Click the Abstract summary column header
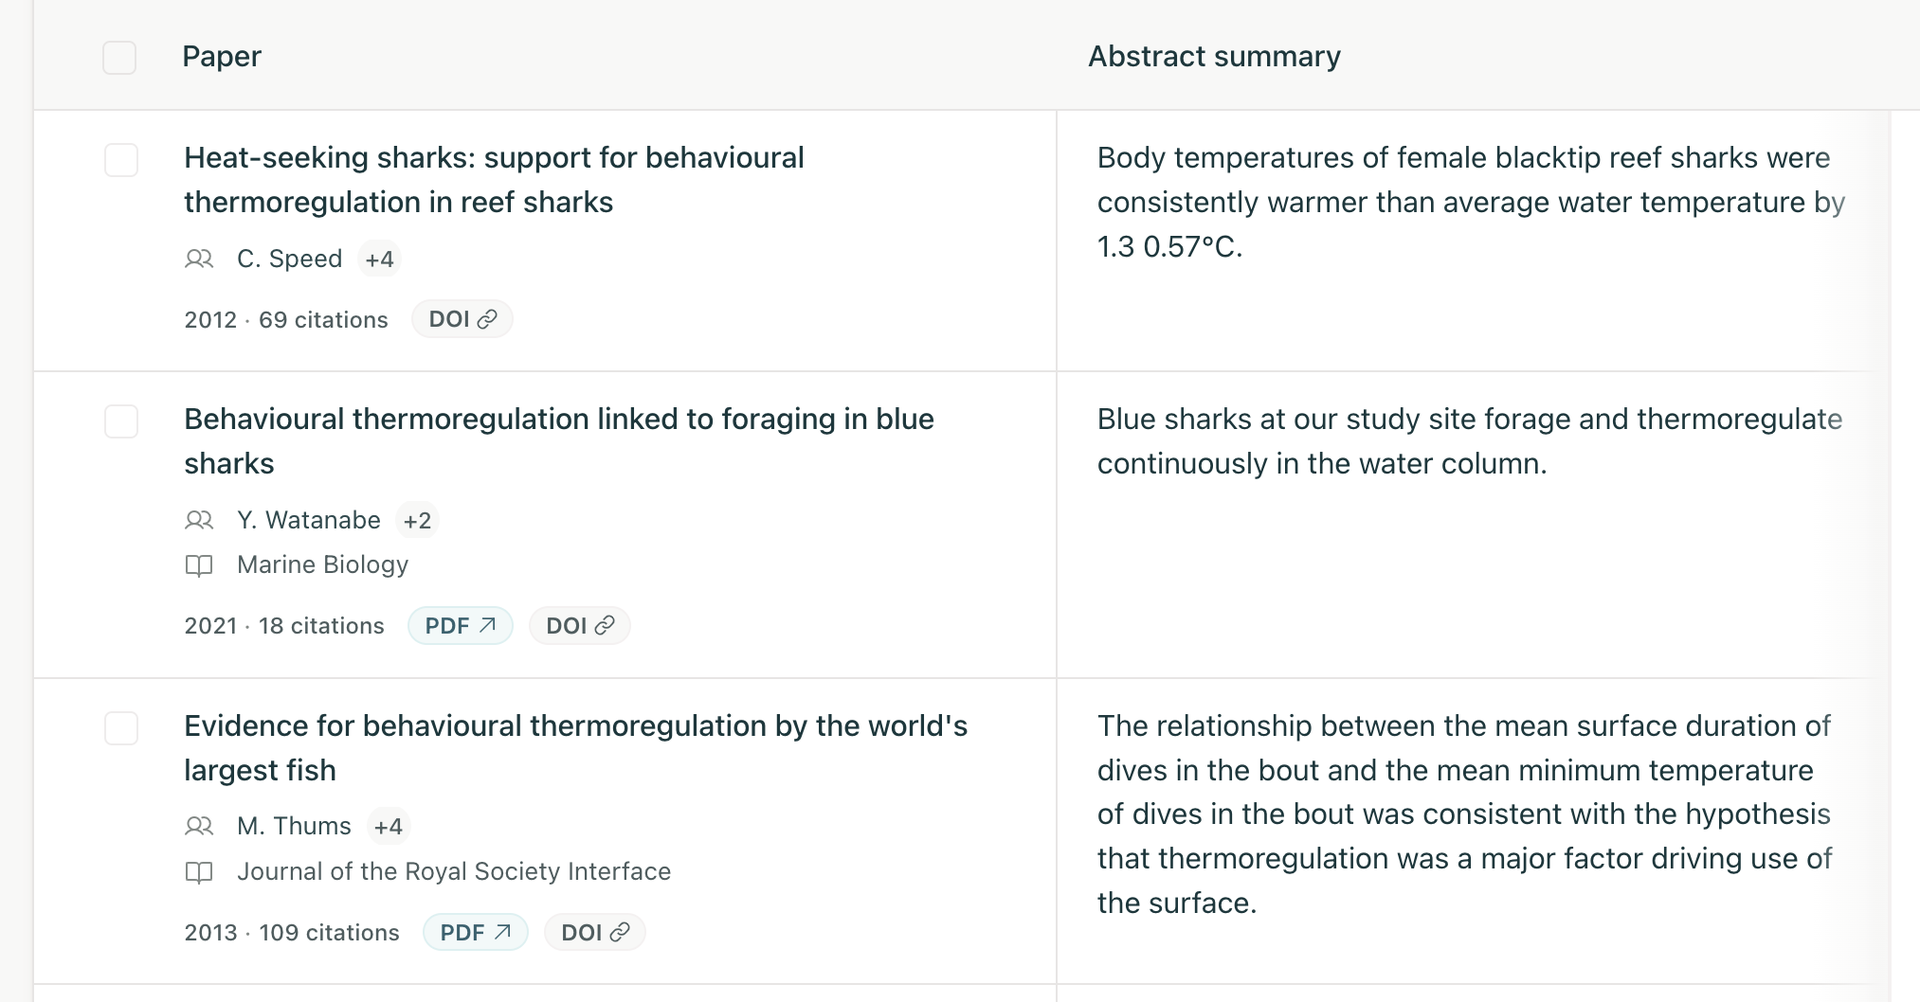 (1214, 56)
